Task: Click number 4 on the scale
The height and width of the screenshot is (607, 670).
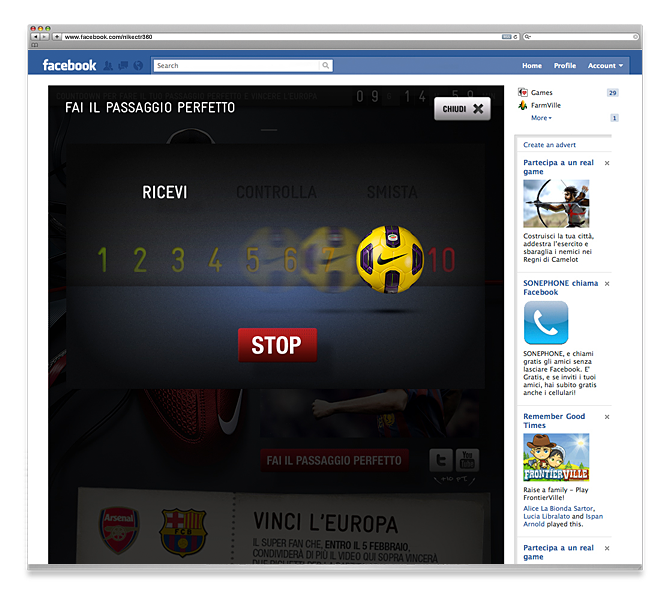Action: [x=215, y=259]
